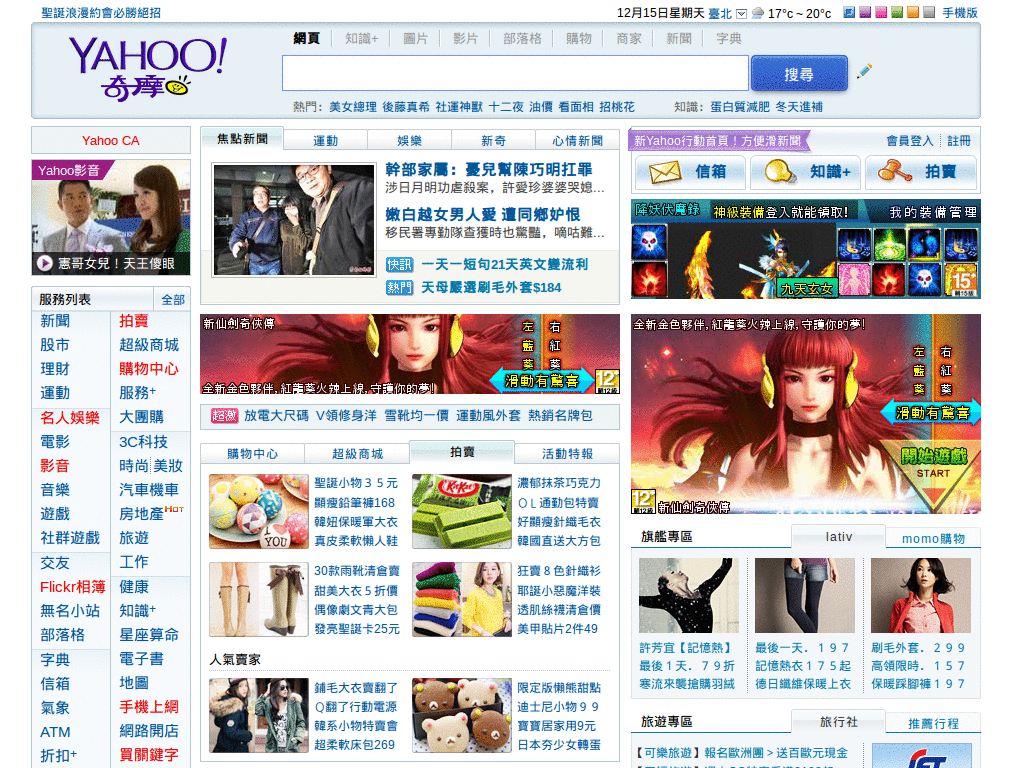Switch to the 圖片 search tab
The image size is (1024, 768).
415,39
